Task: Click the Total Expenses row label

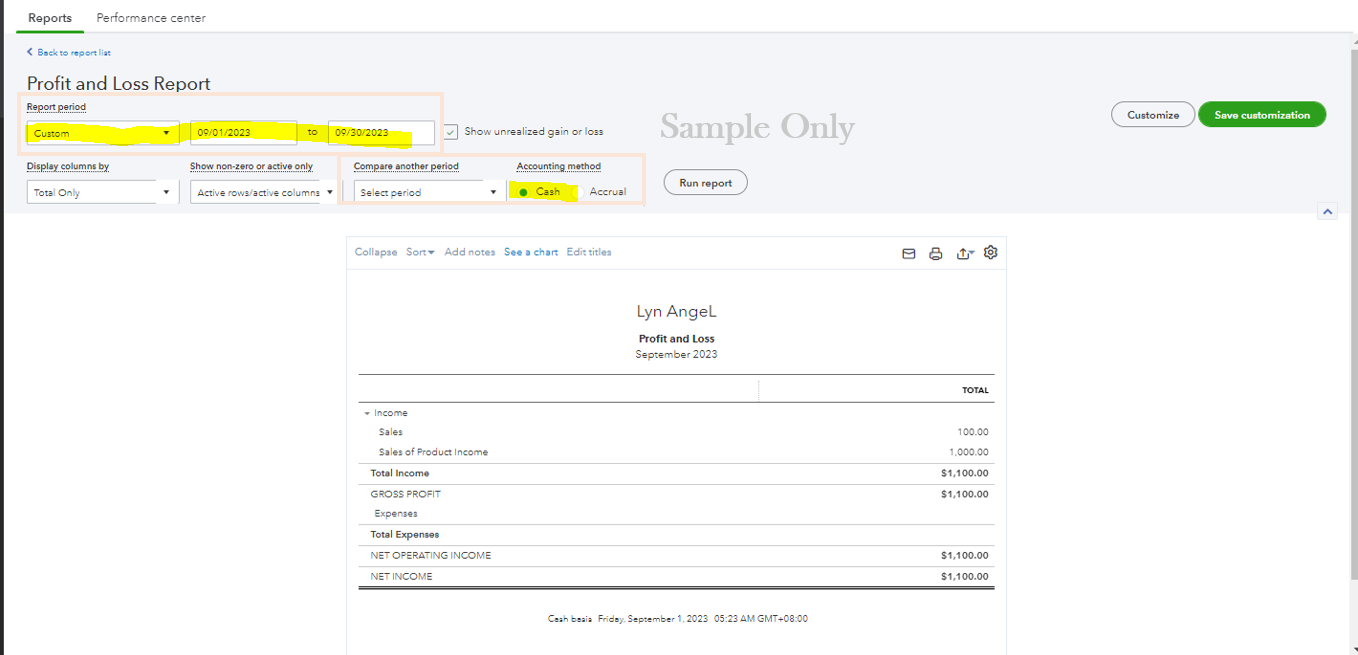Action: tap(405, 534)
